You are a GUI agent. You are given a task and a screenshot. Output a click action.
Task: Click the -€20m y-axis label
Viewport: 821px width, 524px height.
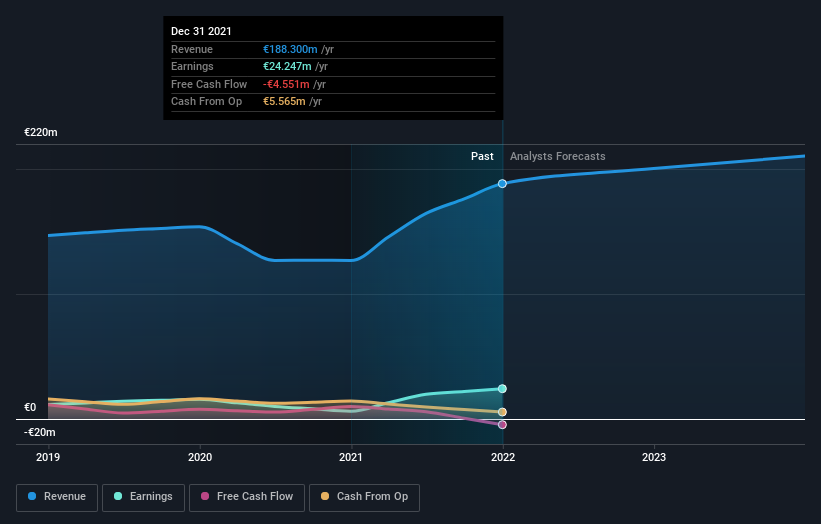(x=40, y=432)
